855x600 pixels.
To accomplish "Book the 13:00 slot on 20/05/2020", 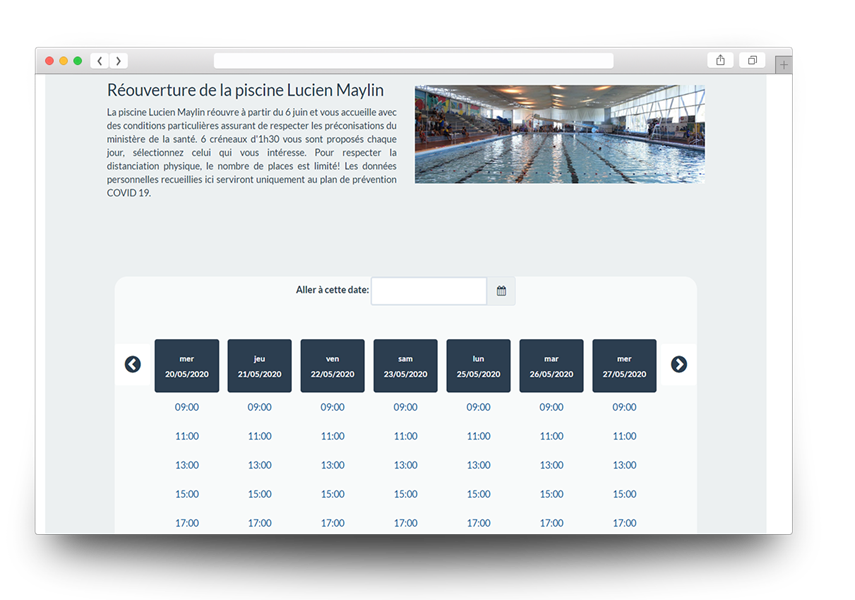I will tap(186, 465).
